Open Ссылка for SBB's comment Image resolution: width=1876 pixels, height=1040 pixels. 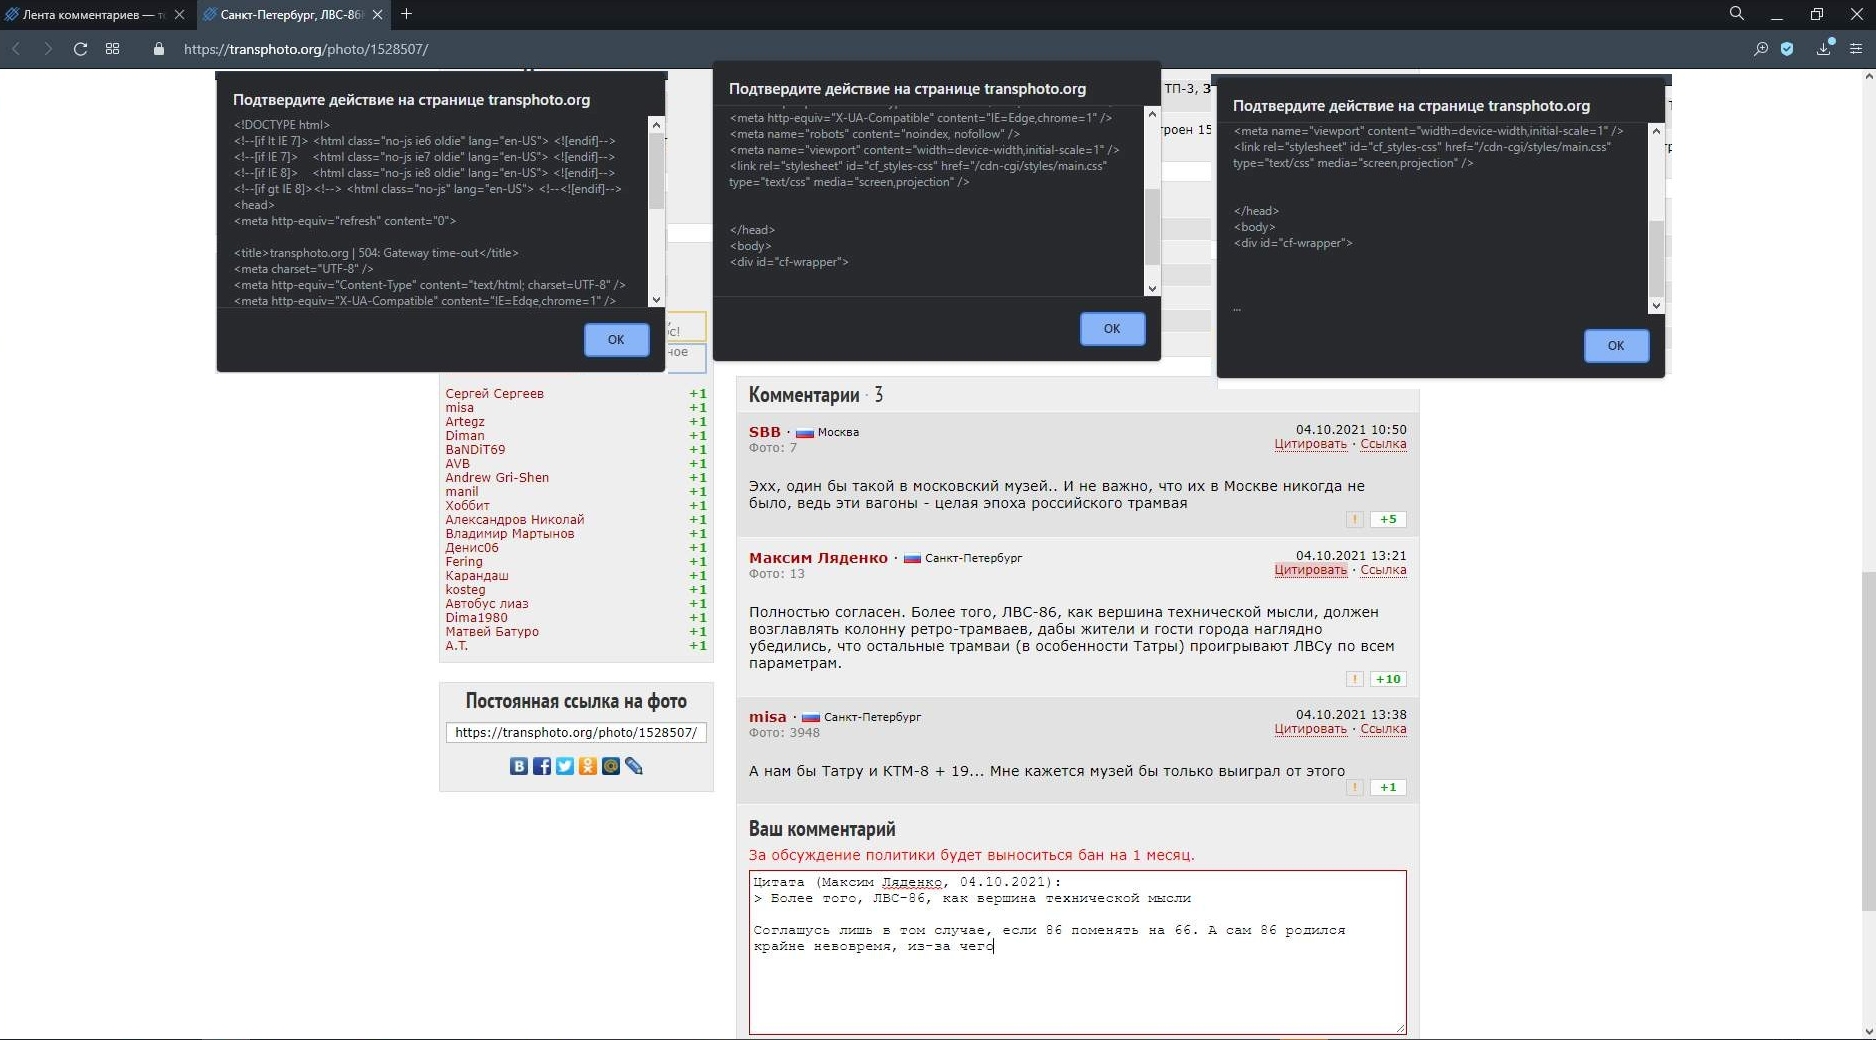tap(1383, 444)
